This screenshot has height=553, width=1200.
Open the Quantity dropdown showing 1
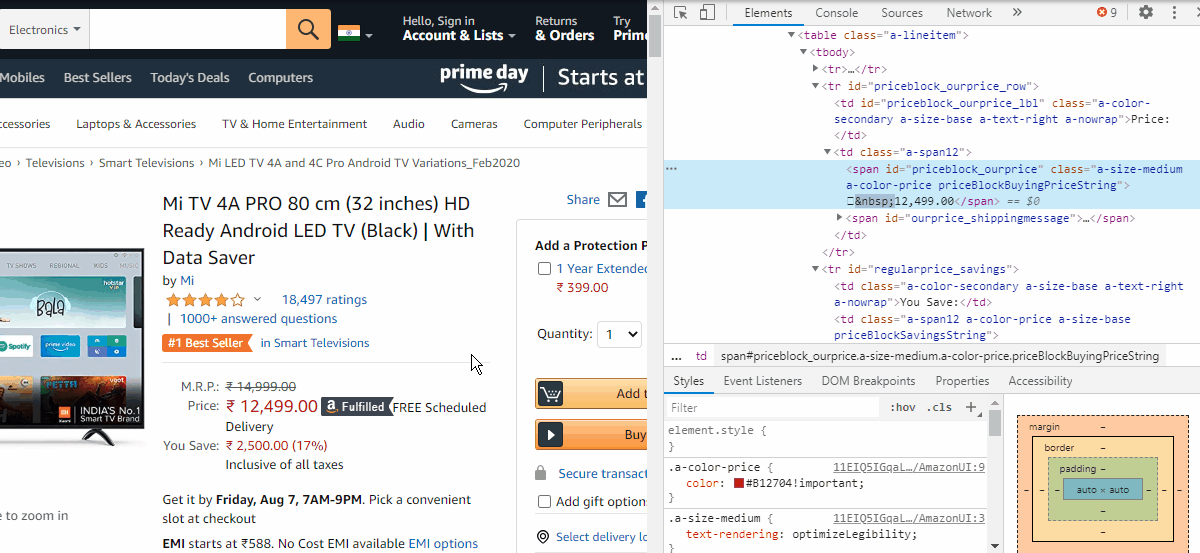[x=619, y=334]
